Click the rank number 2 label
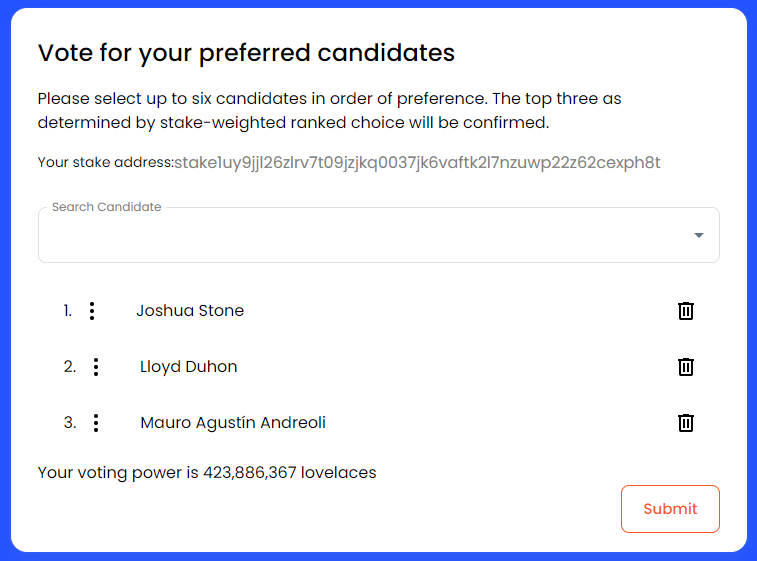757x561 pixels. pyautogui.click(x=70, y=367)
